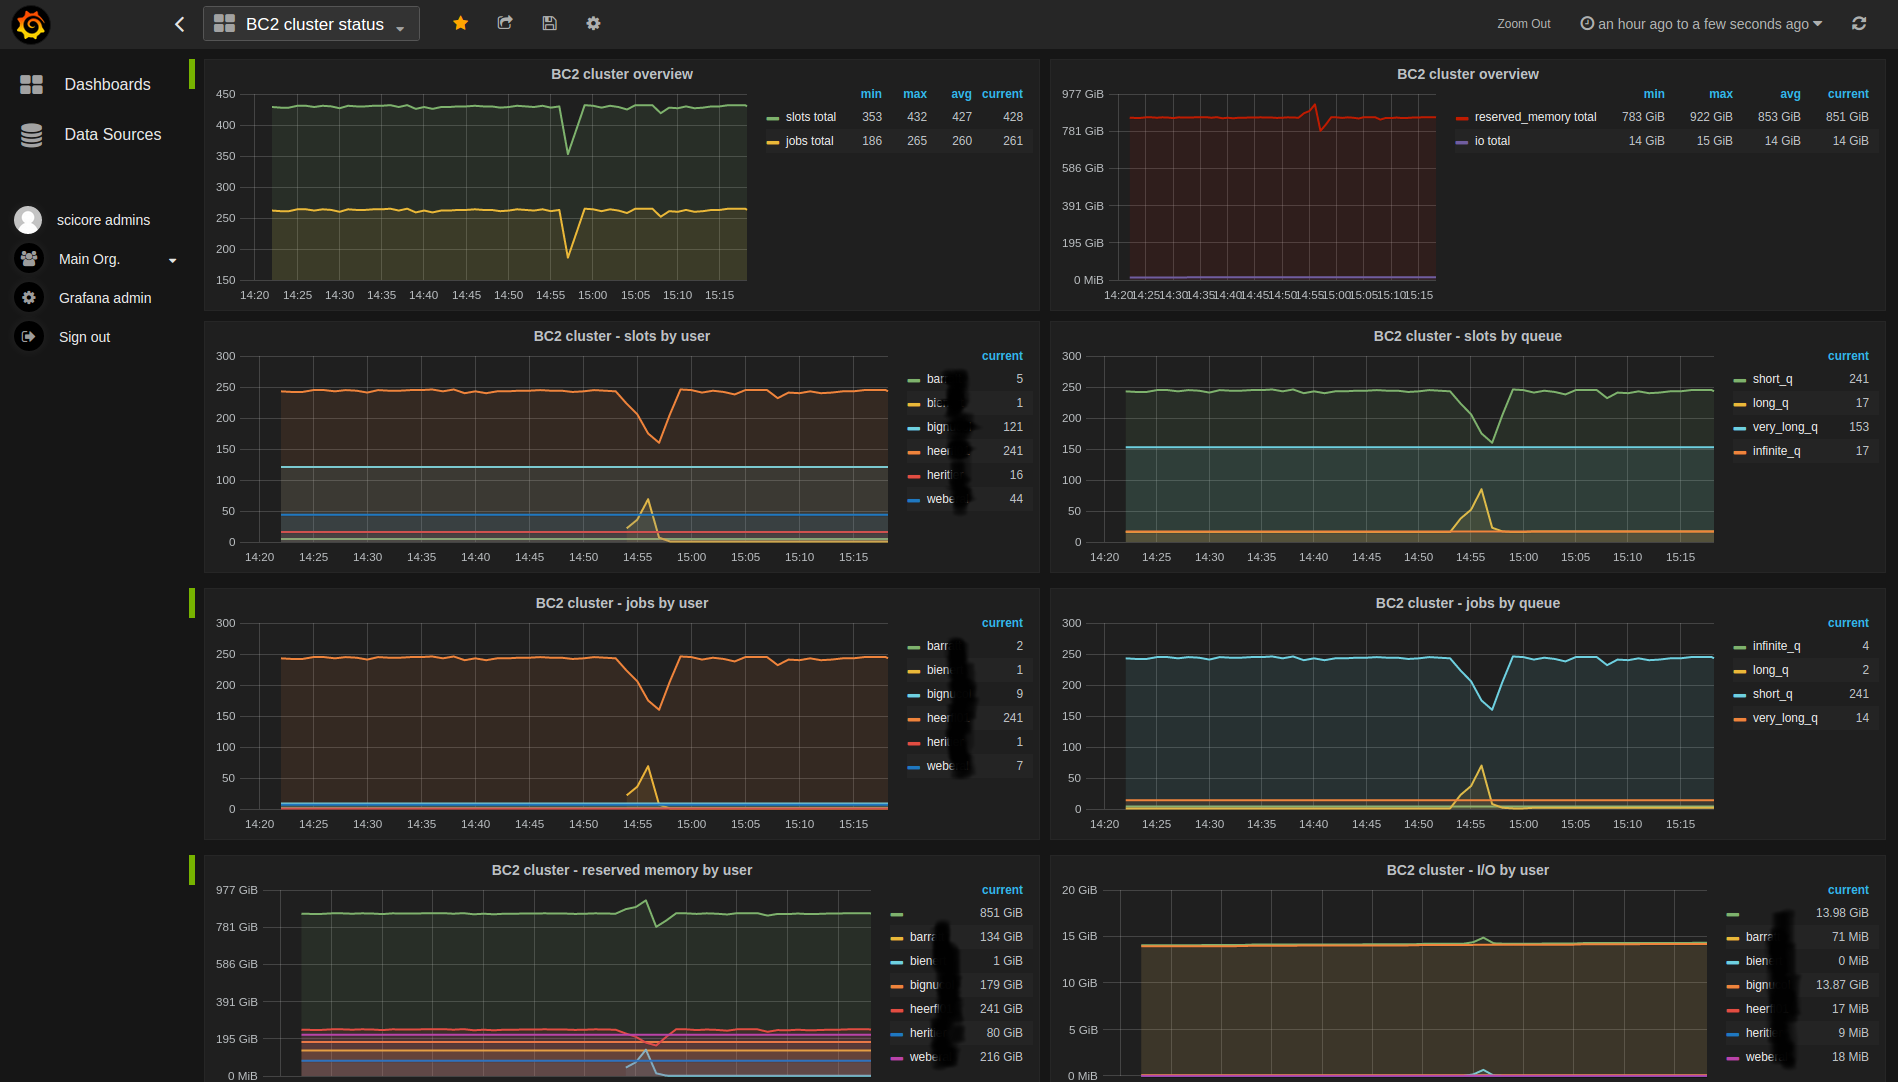Select Sign out in the side menu
Viewport: 1898px width, 1082px height.
(84, 337)
